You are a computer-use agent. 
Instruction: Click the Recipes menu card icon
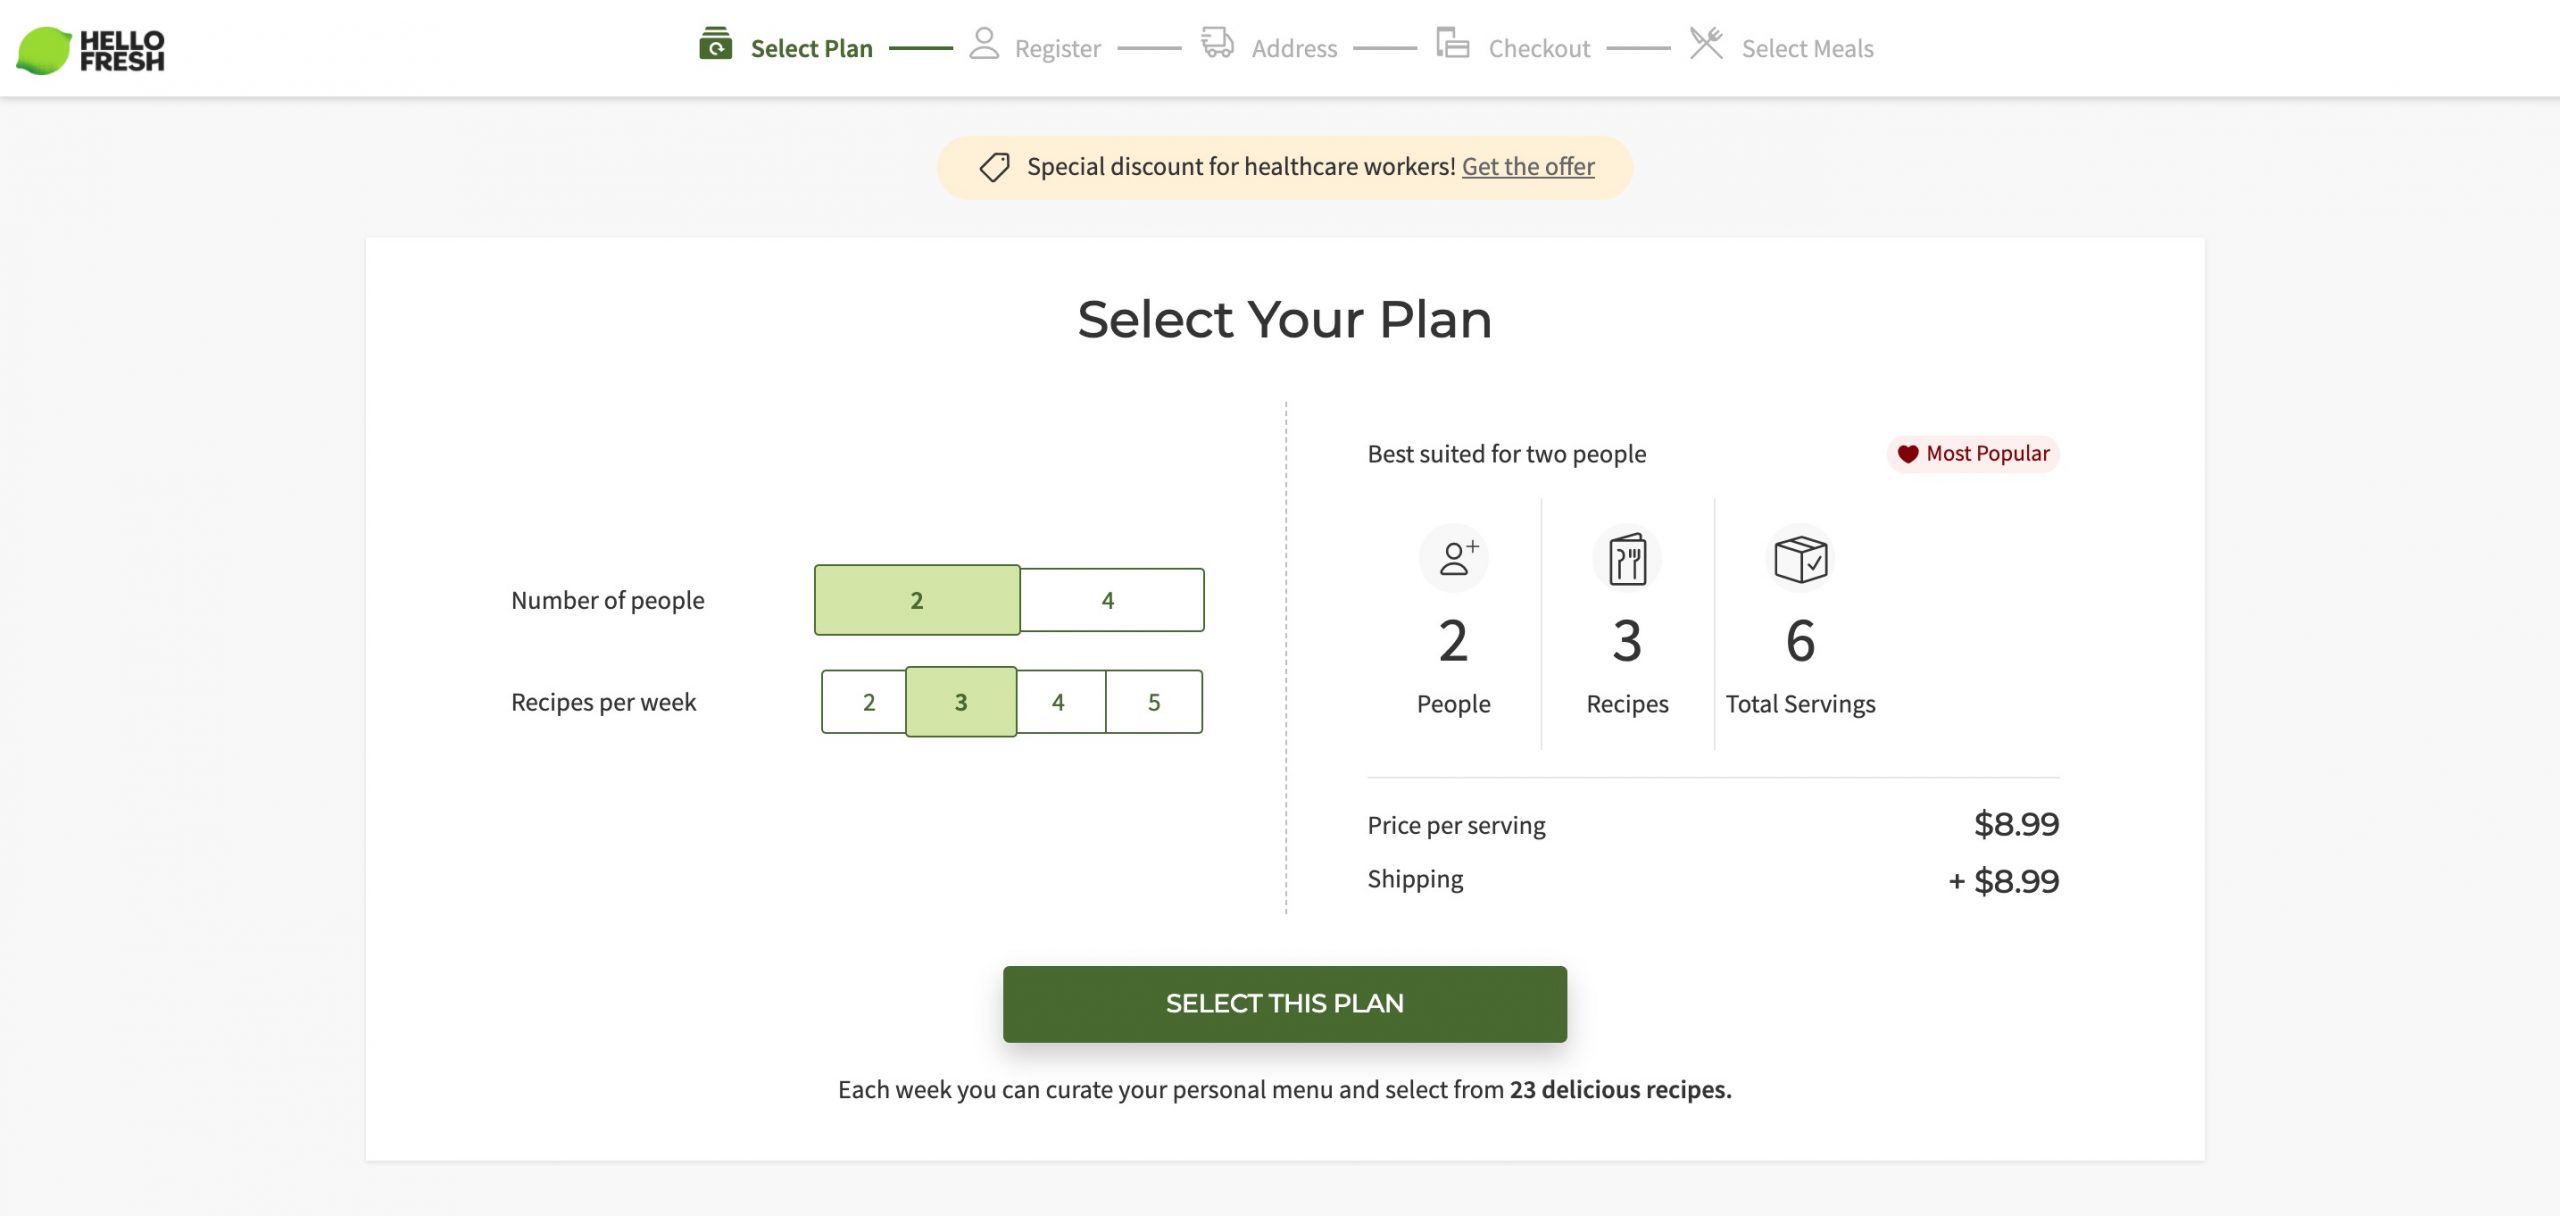click(x=1627, y=558)
